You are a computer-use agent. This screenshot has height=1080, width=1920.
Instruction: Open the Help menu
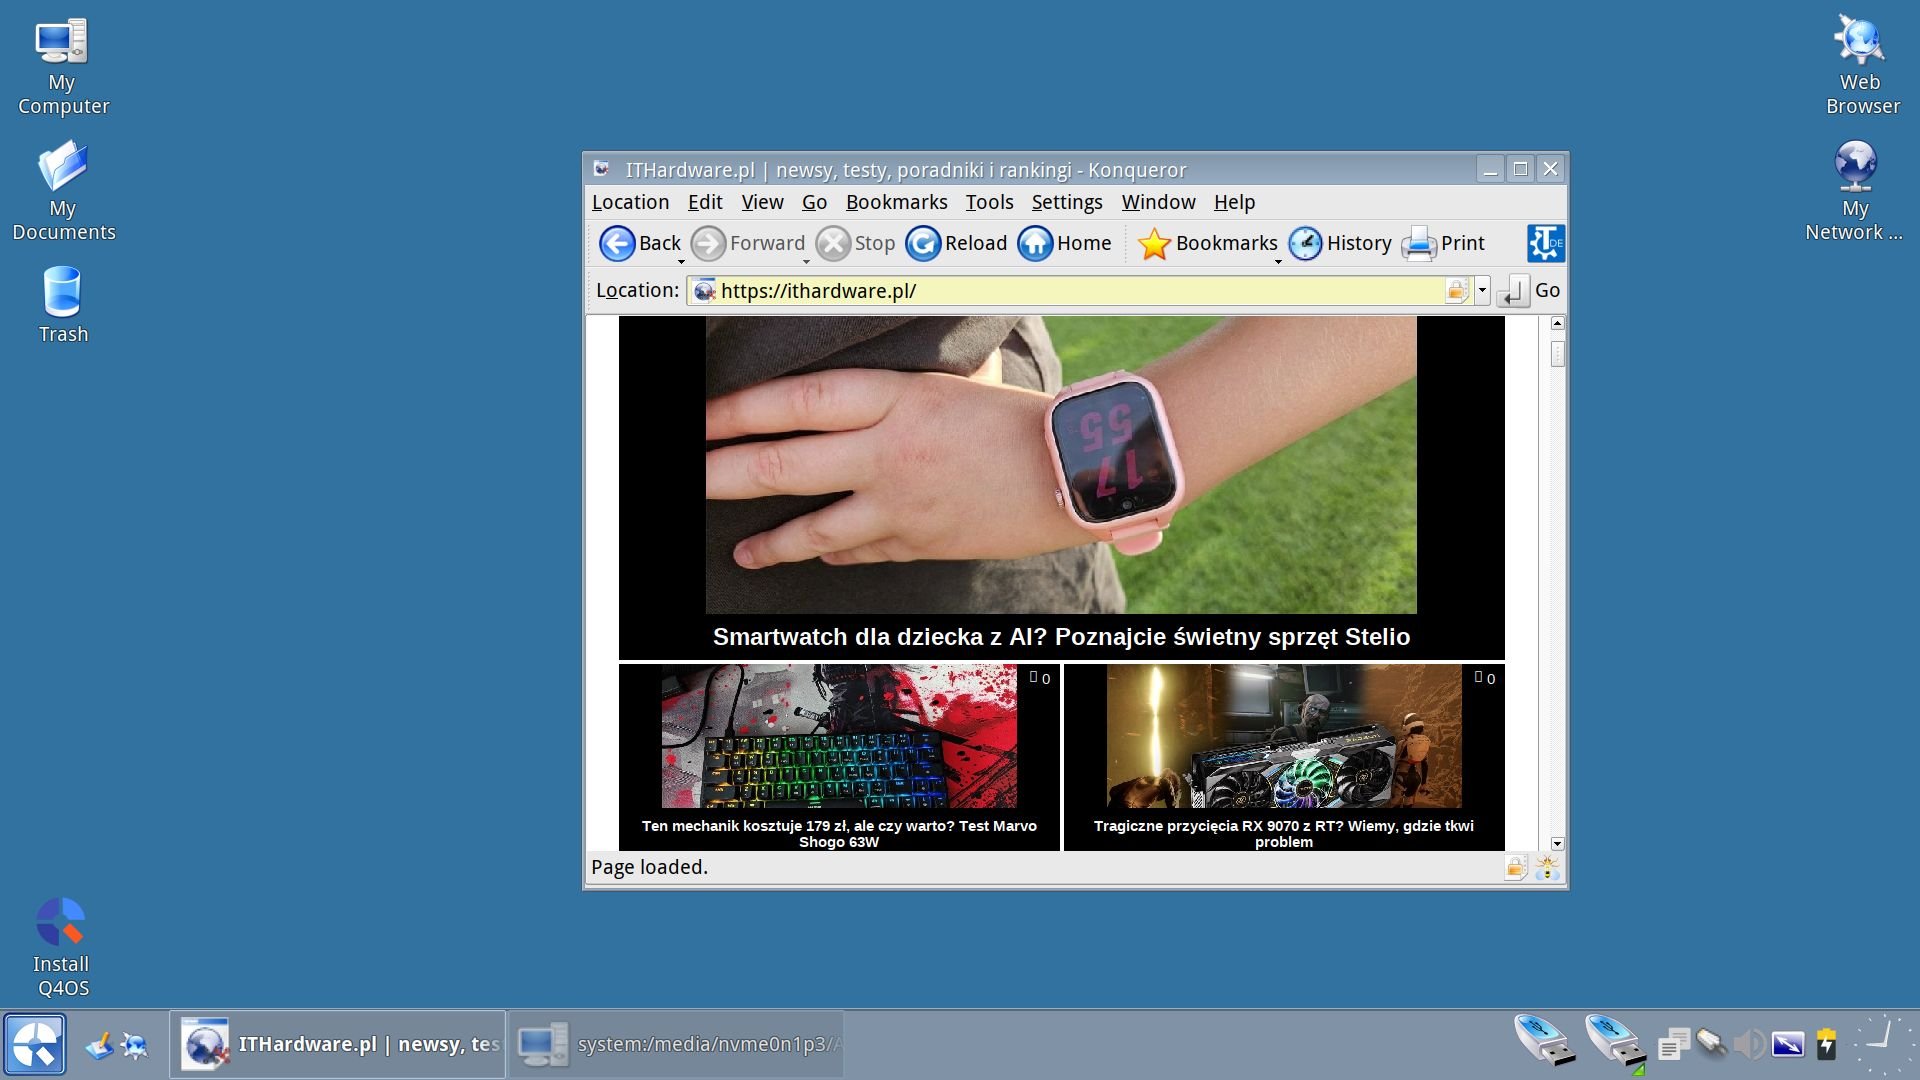[x=1234, y=202]
